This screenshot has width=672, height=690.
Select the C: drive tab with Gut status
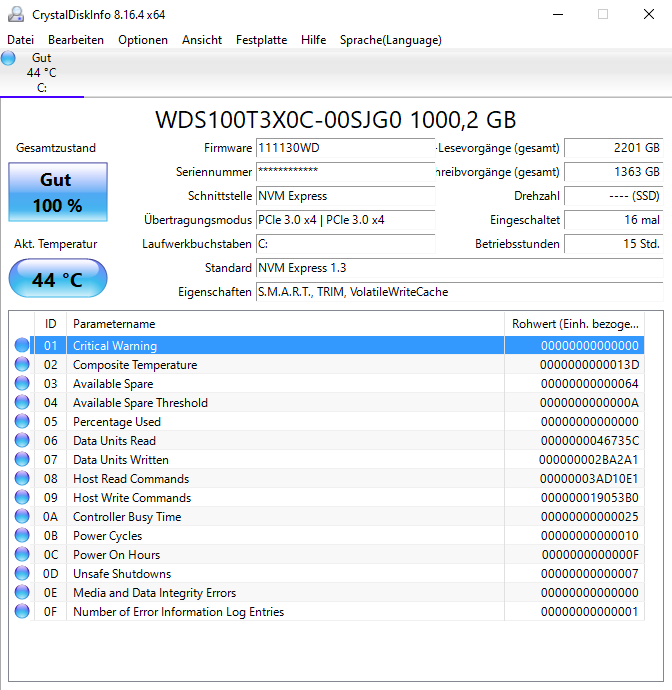[x=42, y=73]
